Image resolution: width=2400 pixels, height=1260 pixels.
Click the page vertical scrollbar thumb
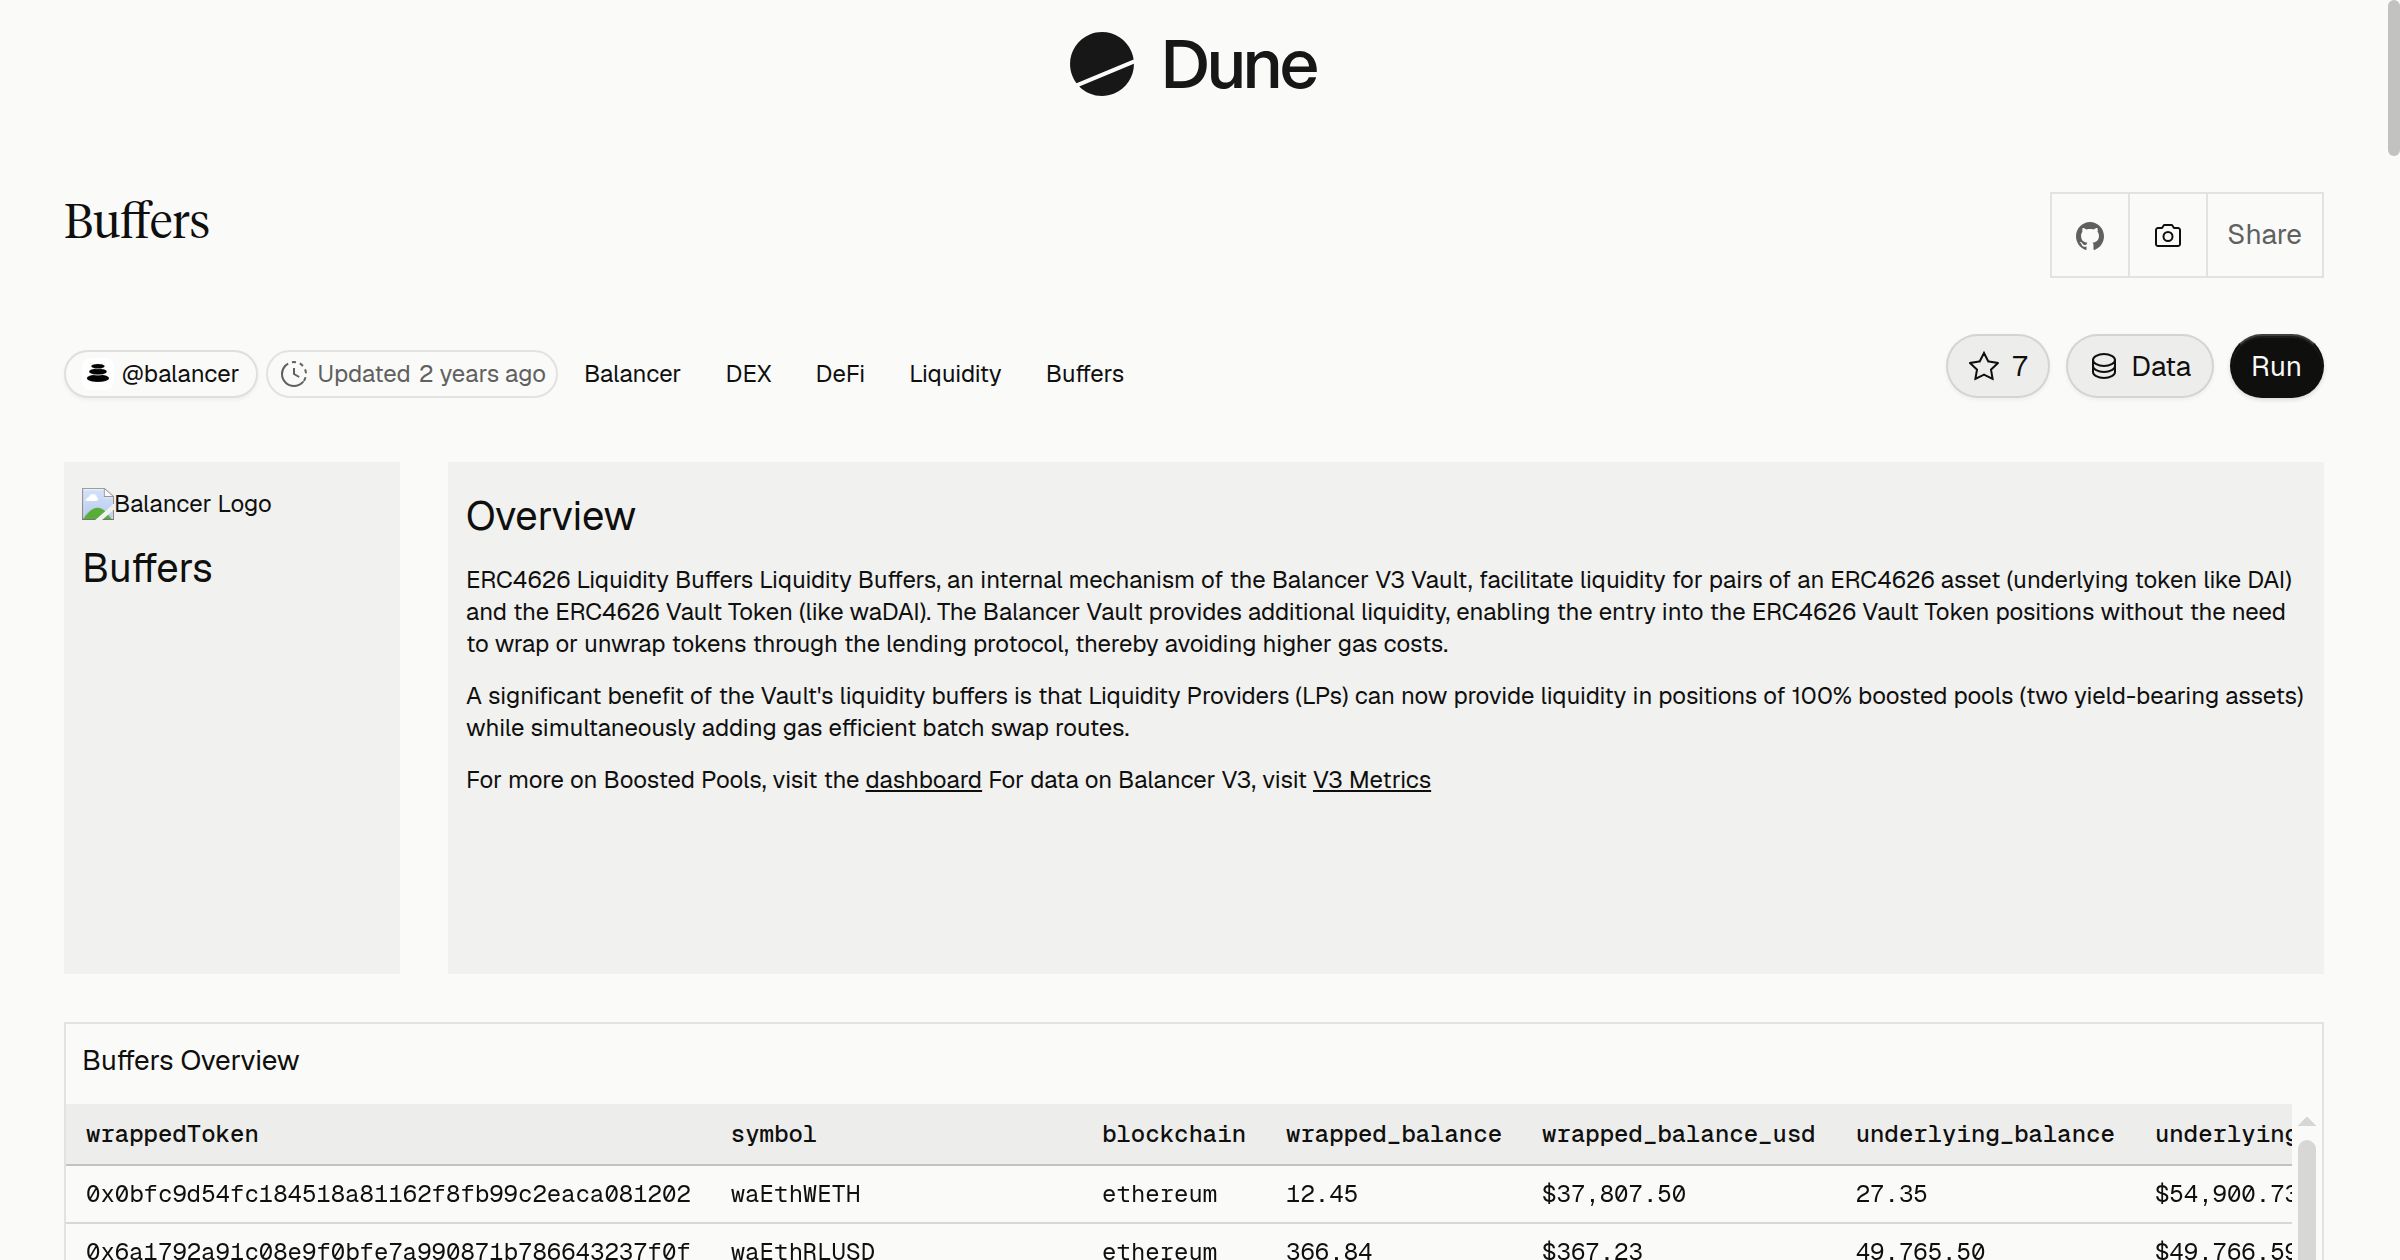[2392, 78]
